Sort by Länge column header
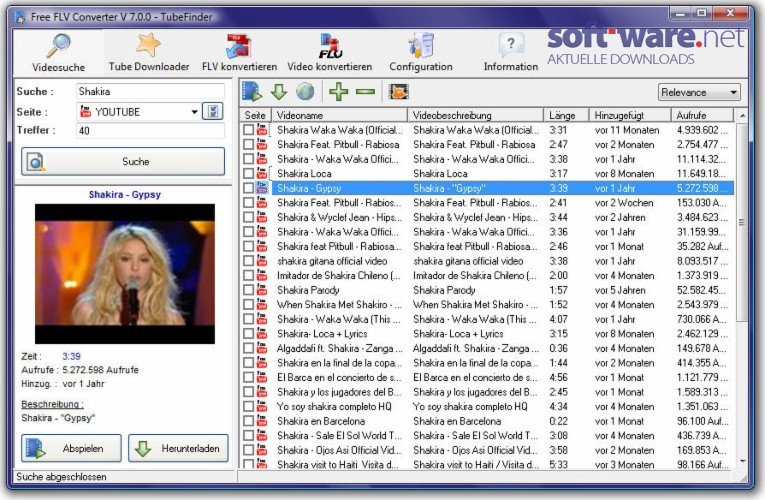This screenshot has width=765, height=500. click(x=566, y=115)
